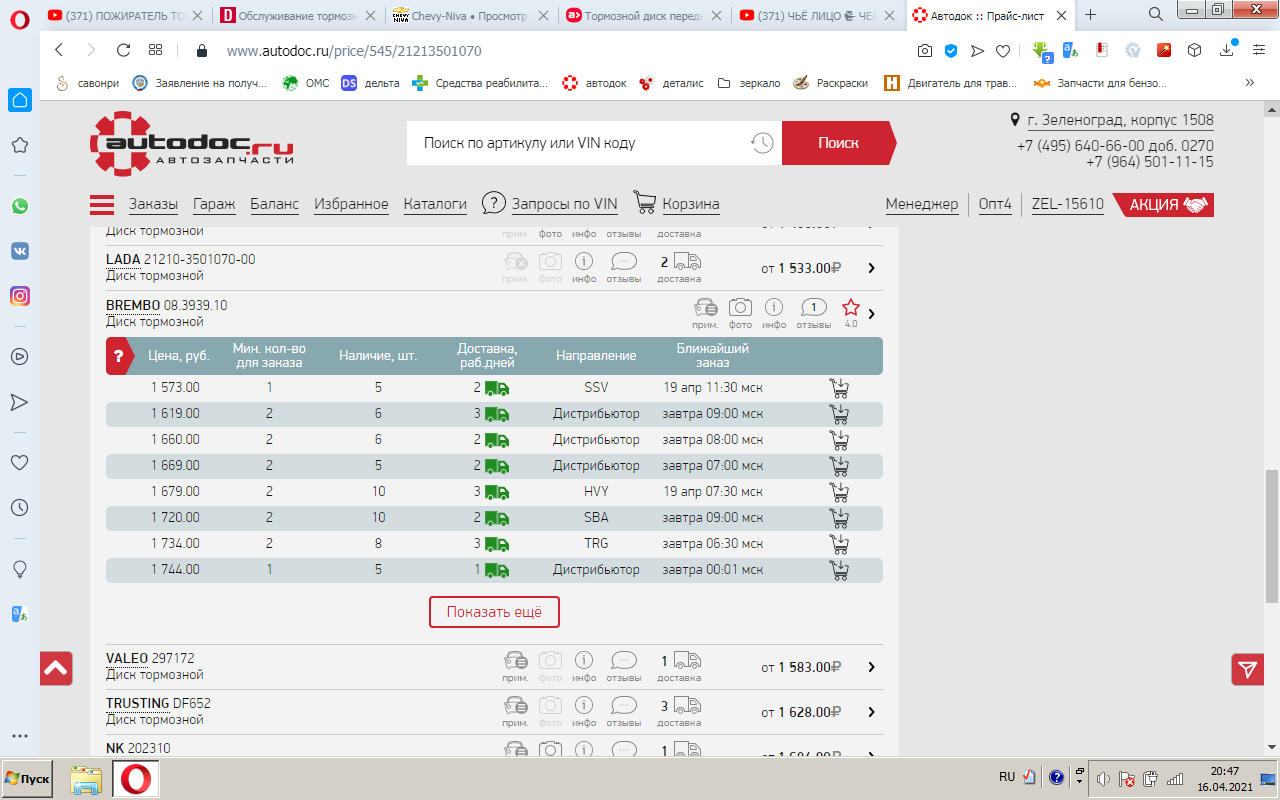
Task: Add the 1 619.00 offer to cart
Action: tap(839, 414)
